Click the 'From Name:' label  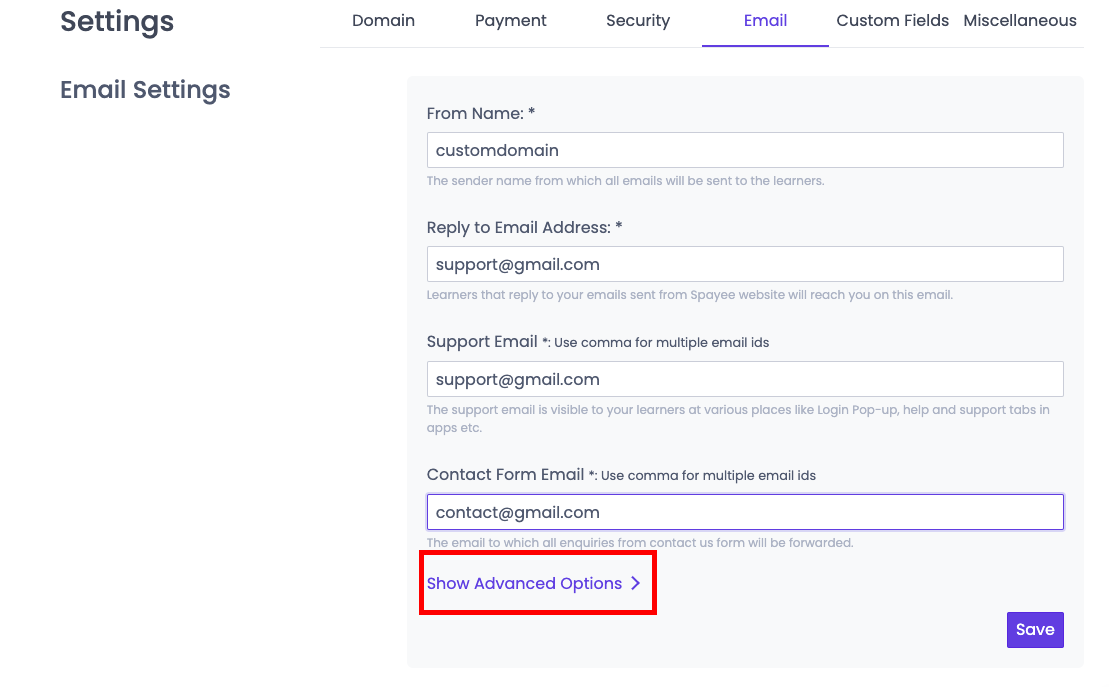(x=481, y=113)
